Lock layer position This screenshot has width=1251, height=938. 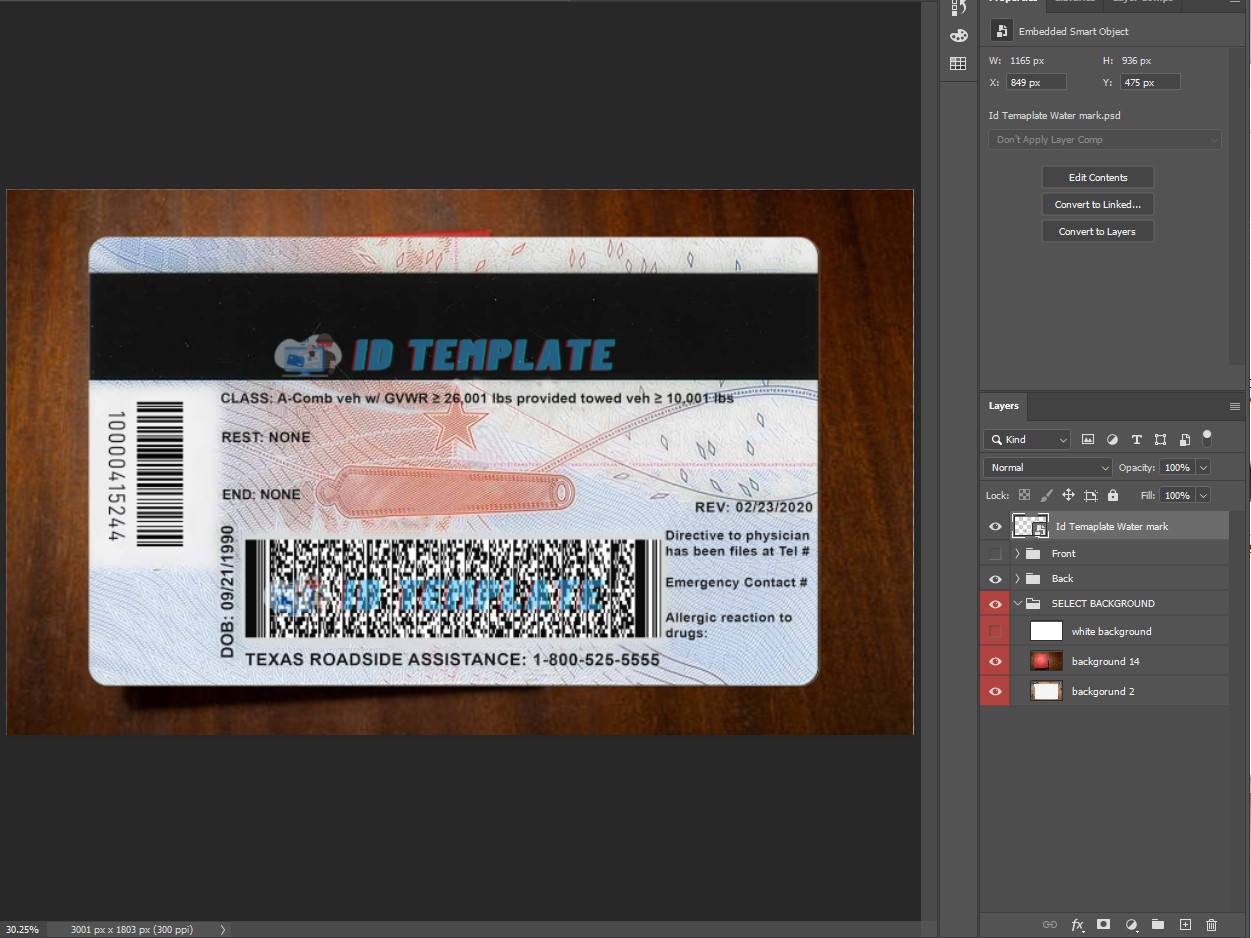click(1068, 495)
